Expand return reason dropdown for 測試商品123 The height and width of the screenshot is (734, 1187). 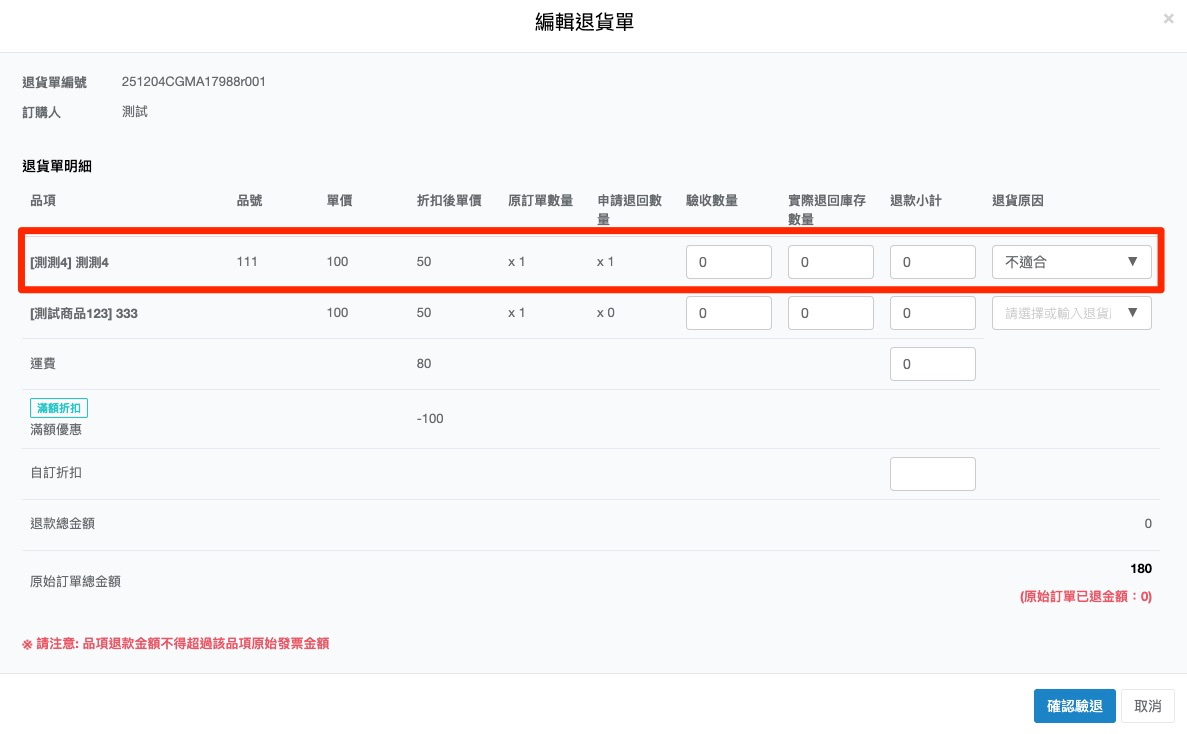pyautogui.click(x=1071, y=313)
